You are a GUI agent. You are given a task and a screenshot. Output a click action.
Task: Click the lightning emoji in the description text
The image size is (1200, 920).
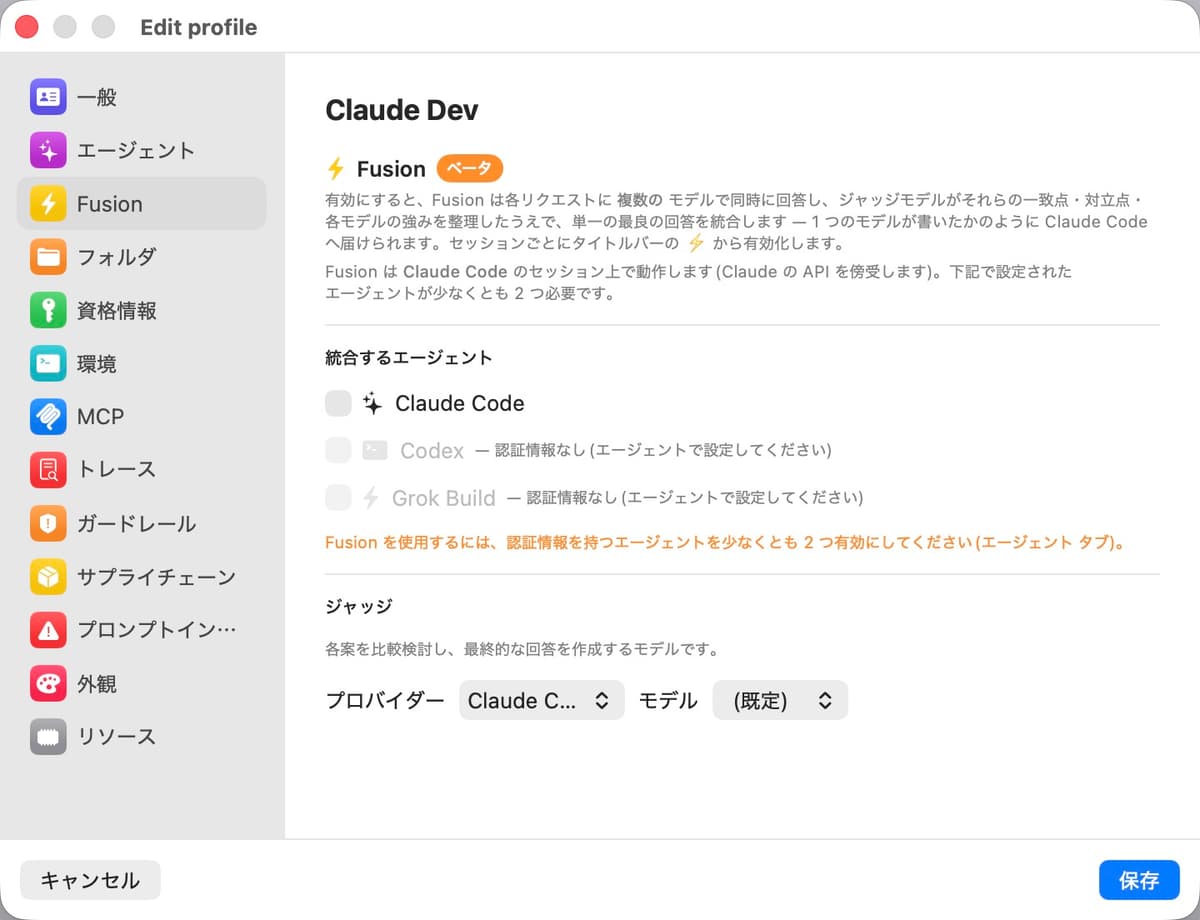696,243
